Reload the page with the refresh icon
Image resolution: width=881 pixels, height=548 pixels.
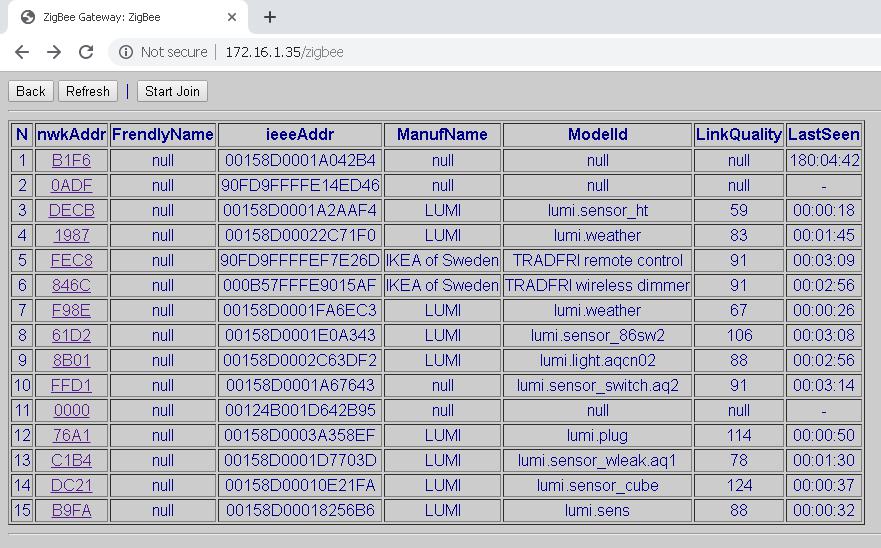(x=86, y=52)
